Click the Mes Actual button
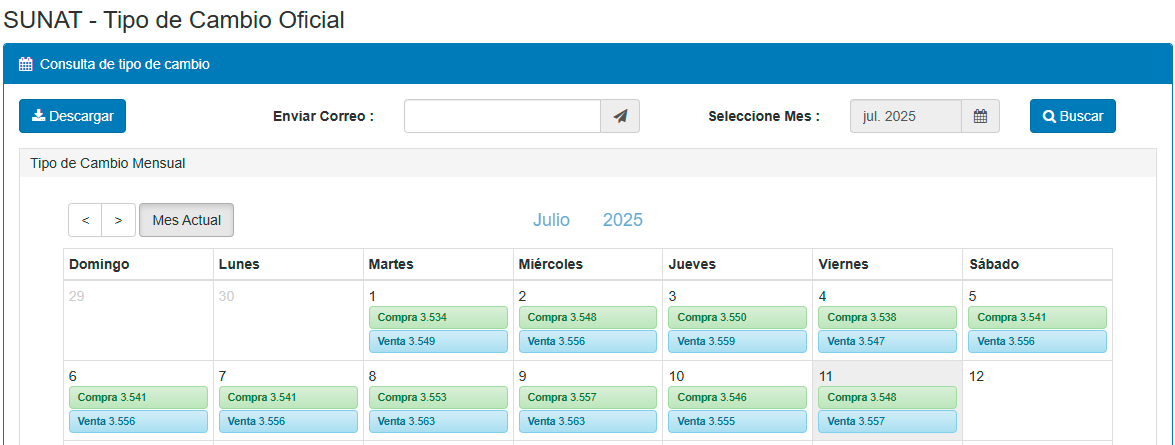Image resolution: width=1175 pixels, height=445 pixels. [187, 220]
